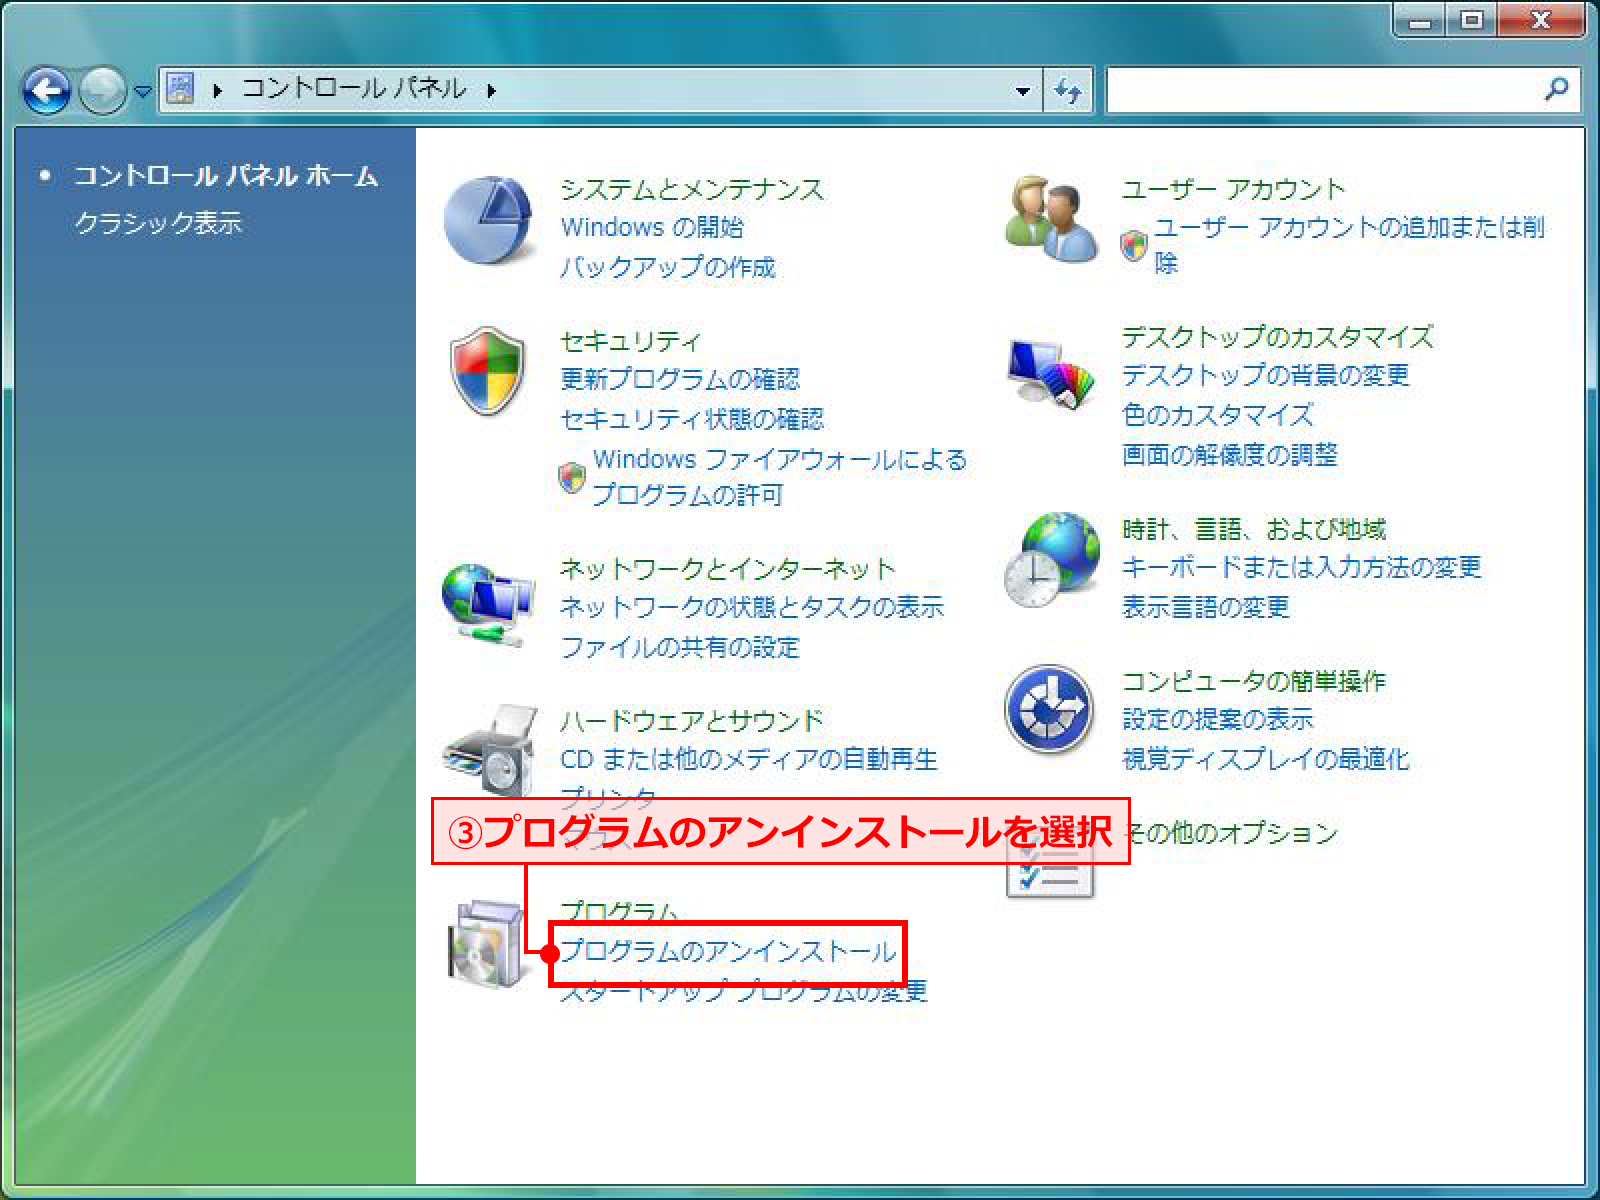Click the small shield beside Windows ファイアウォール
Viewport: 1600px width, 1200px height.
[x=571, y=477]
